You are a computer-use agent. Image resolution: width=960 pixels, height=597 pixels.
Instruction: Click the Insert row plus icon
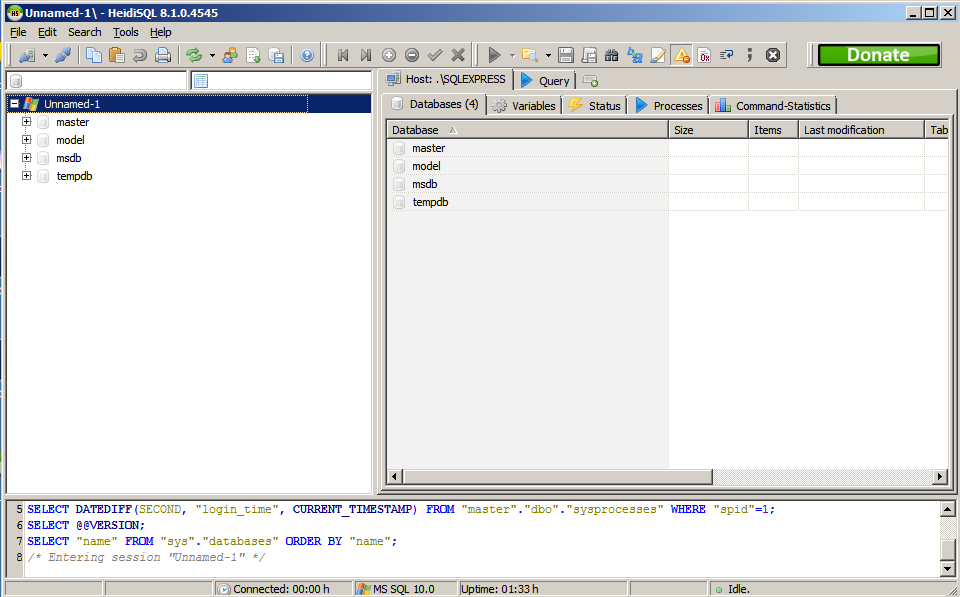389,56
